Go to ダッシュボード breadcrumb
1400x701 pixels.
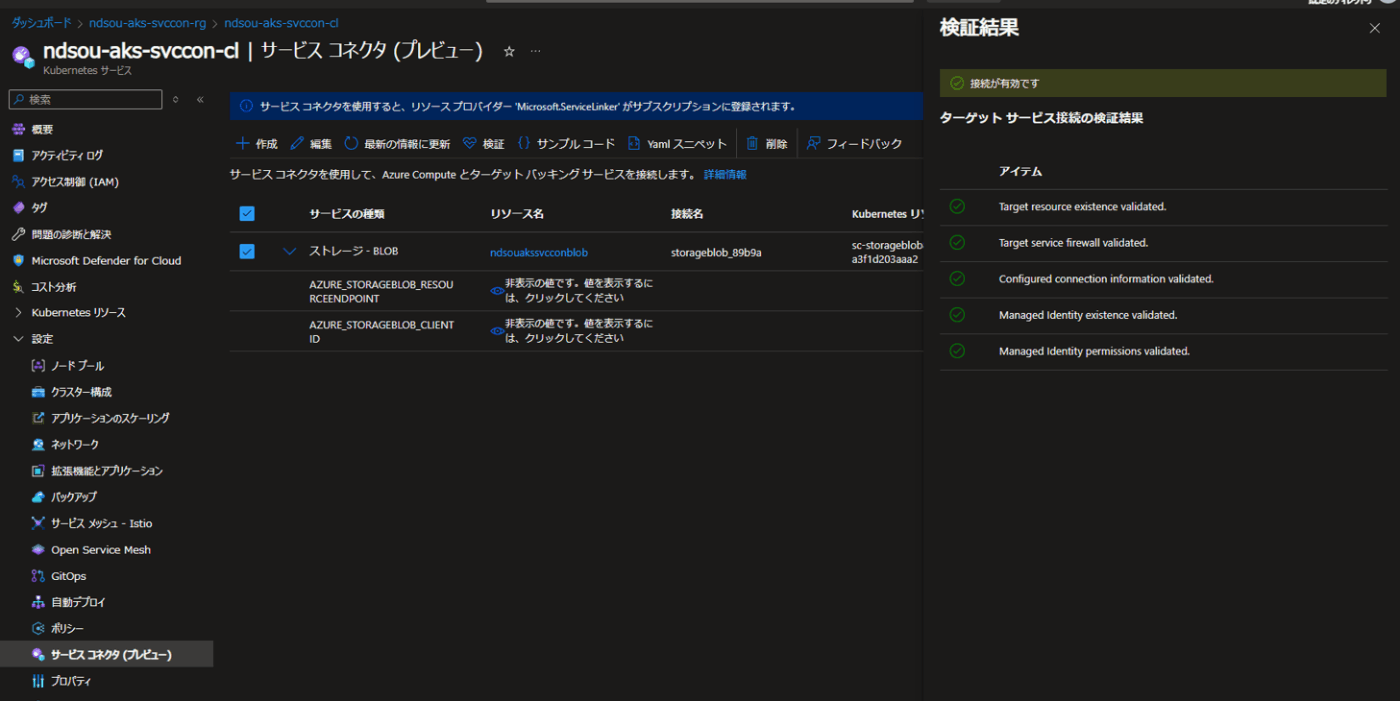click(x=41, y=23)
